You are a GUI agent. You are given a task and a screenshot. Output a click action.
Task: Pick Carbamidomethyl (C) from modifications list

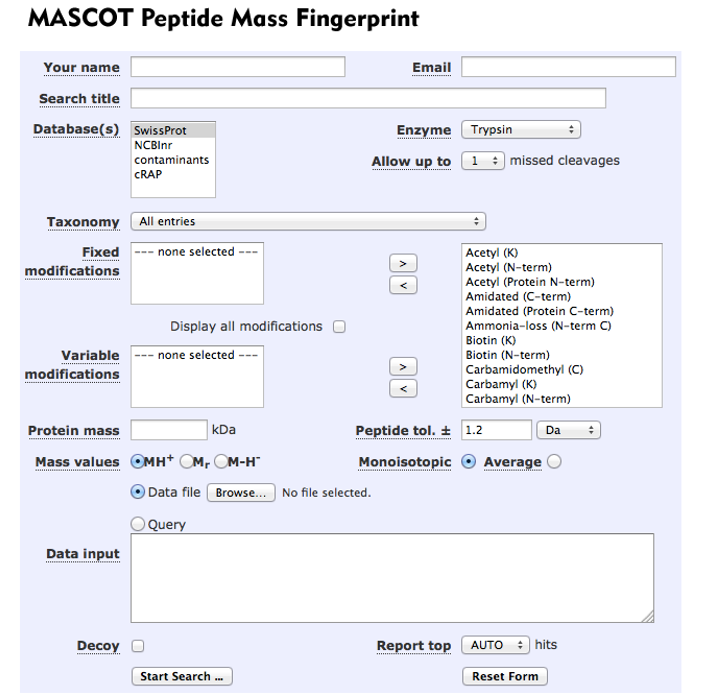(x=524, y=369)
